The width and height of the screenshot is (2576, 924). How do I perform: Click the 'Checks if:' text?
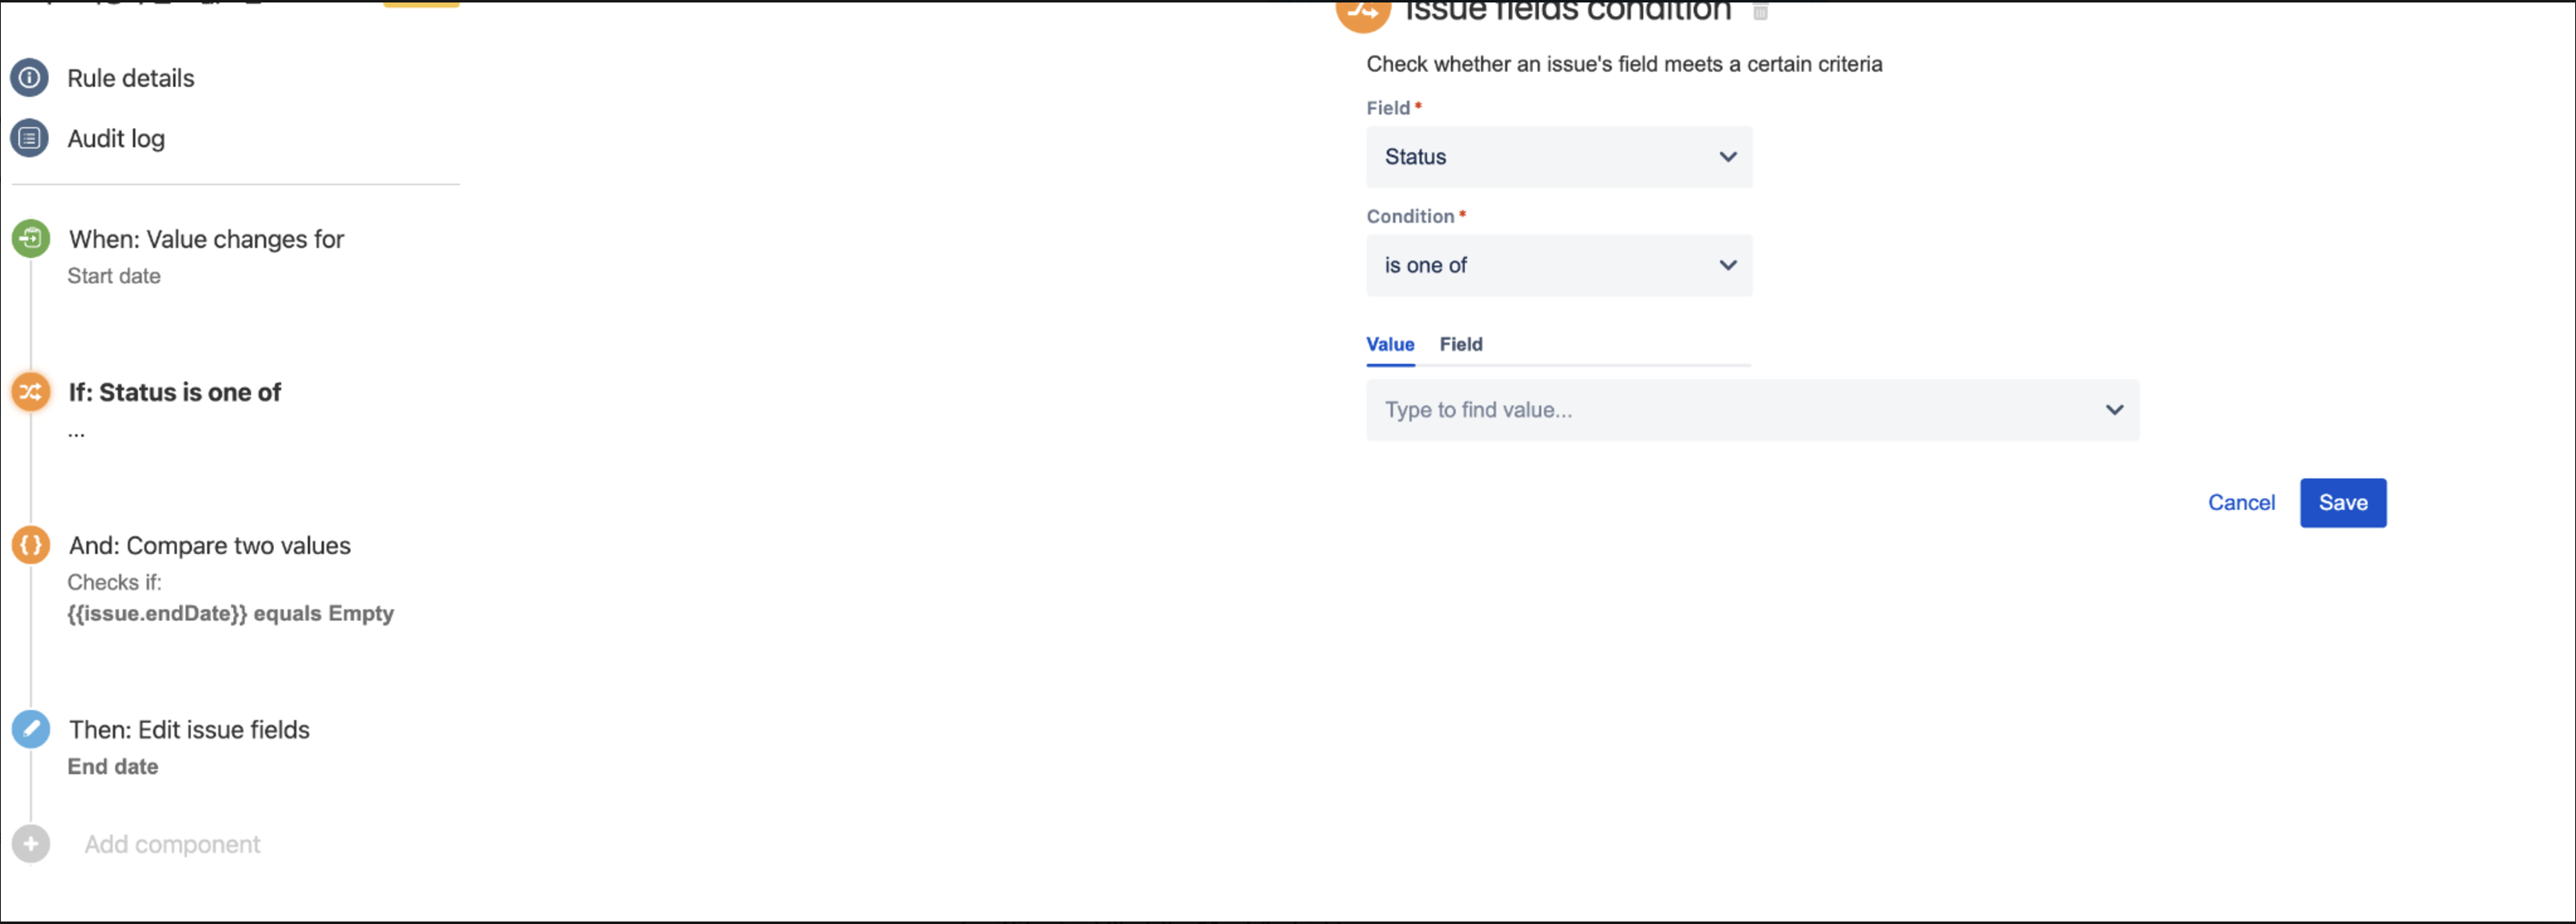coord(114,582)
